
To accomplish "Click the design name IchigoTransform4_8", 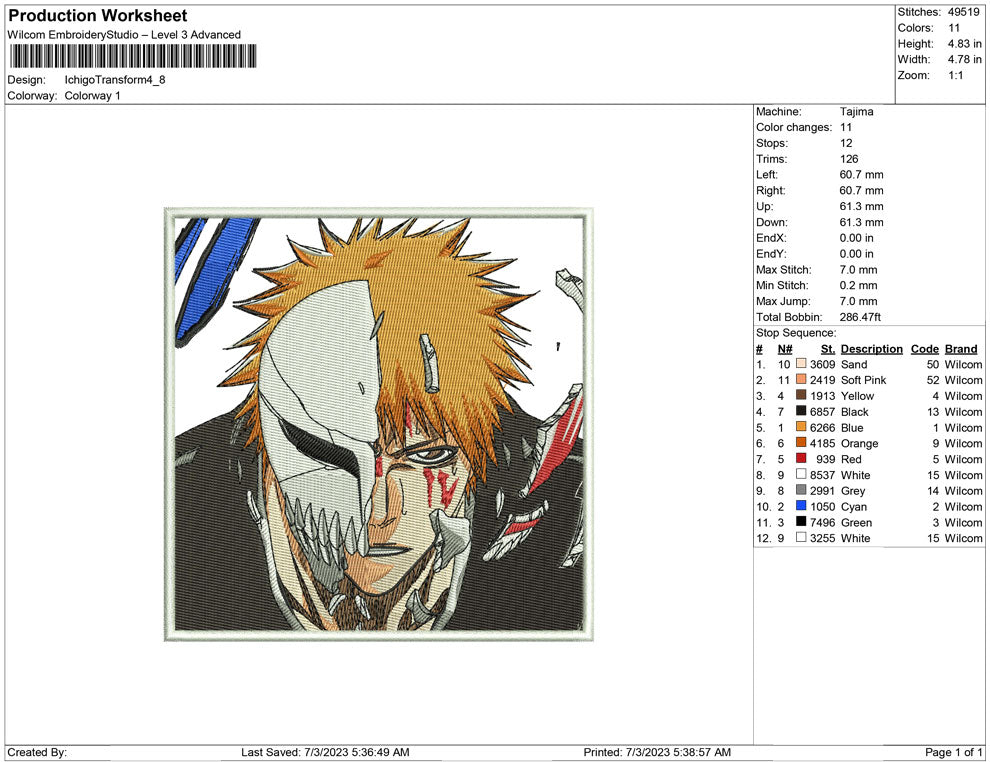I will (115, 80).
